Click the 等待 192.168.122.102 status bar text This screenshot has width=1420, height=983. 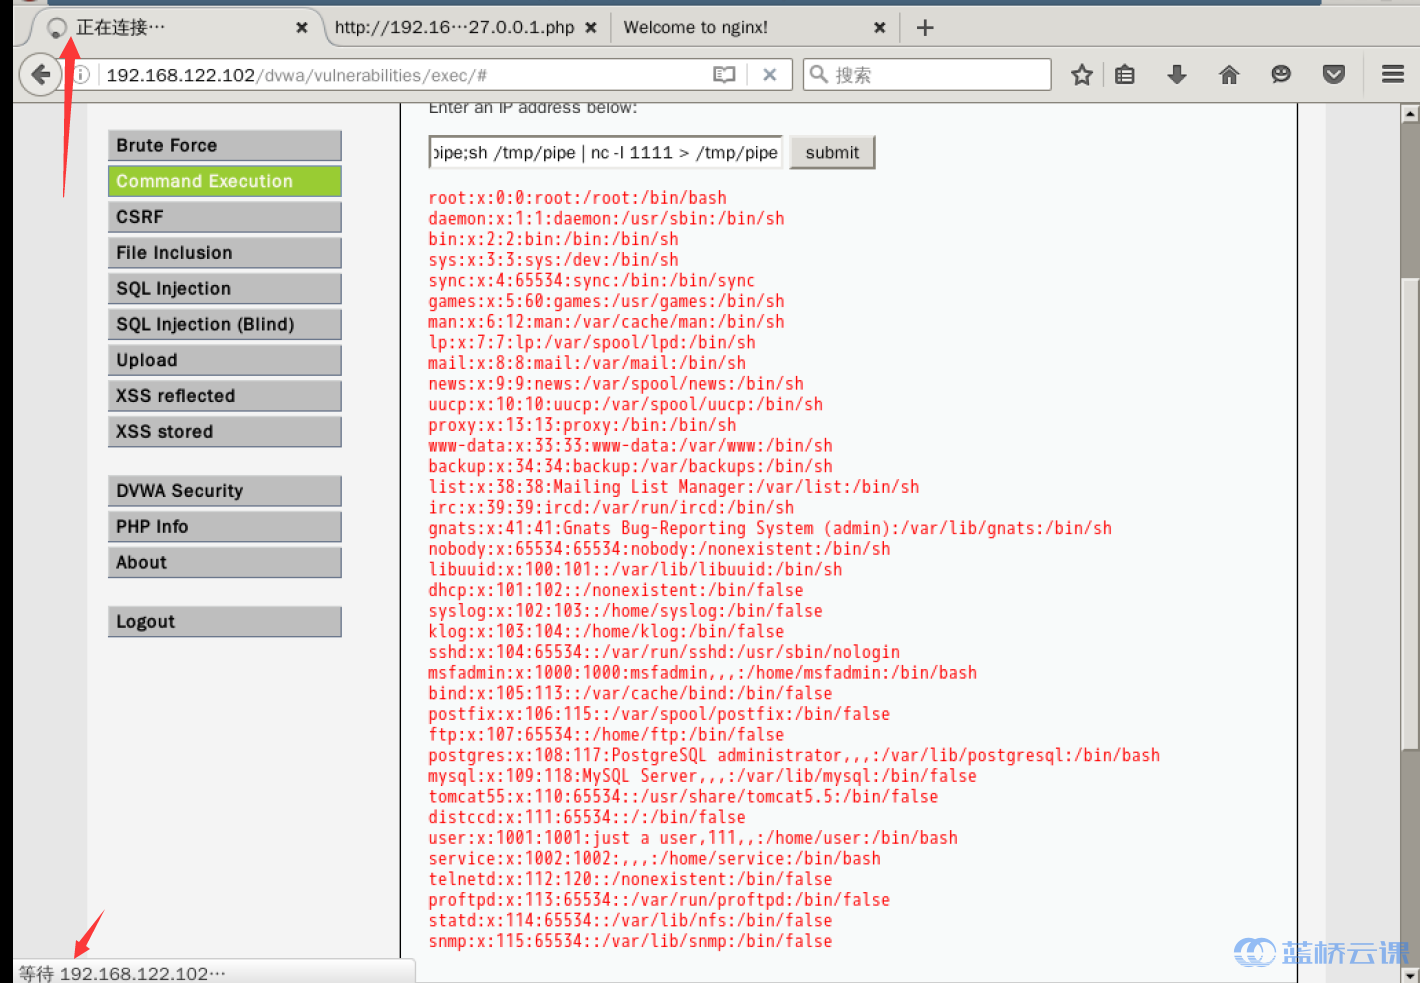coord(122,973)
